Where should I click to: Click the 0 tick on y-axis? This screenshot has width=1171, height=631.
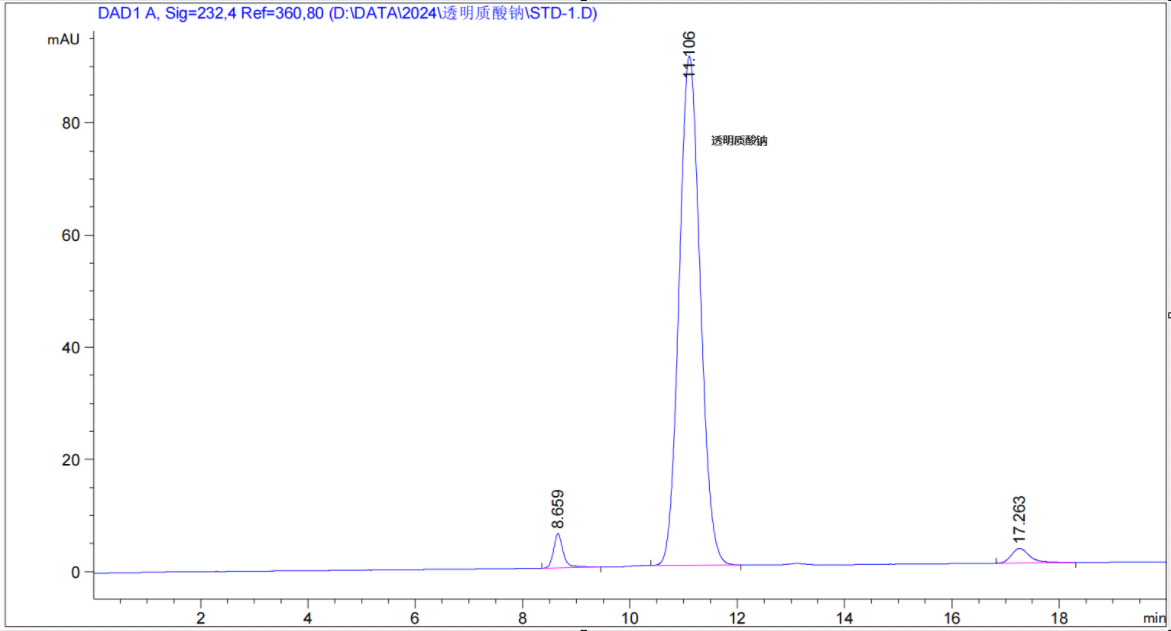(75, 572)
